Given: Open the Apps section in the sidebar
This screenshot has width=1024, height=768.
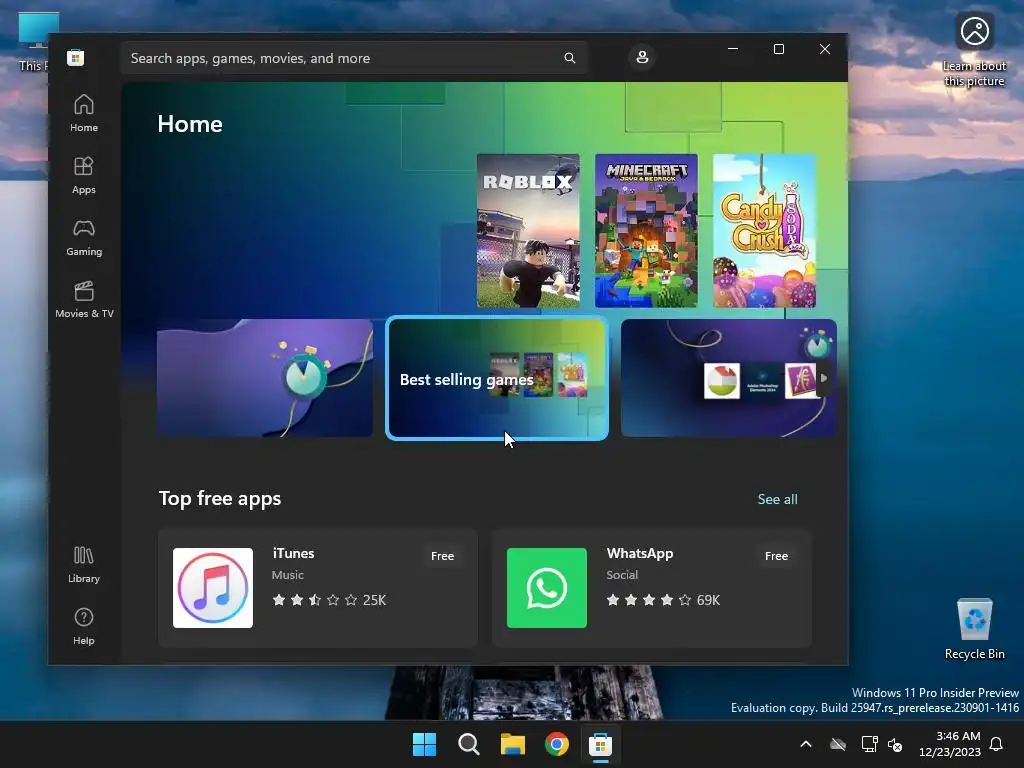Looking at the screenshot, I should coord(84,176).
